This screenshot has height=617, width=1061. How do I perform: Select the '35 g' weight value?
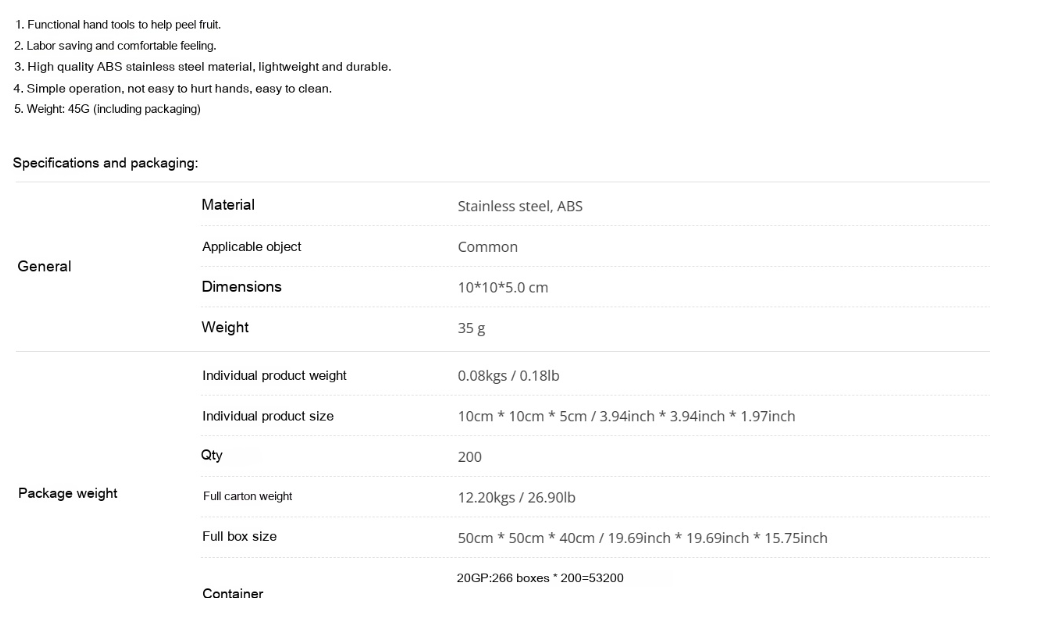point(471,328)
